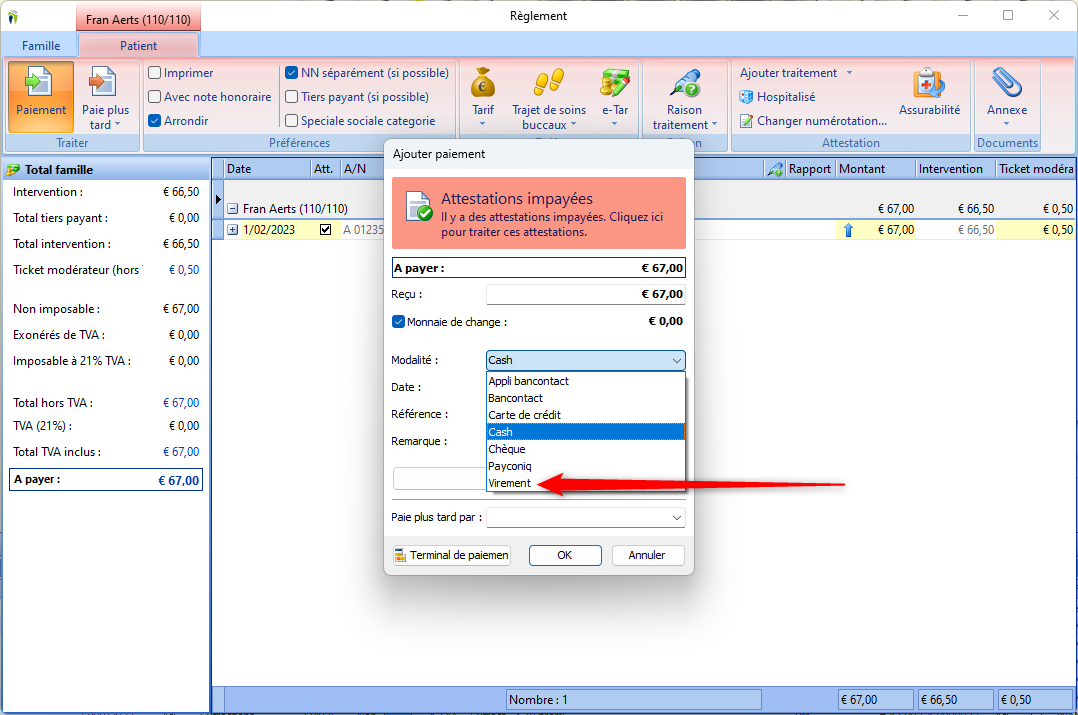Open the Annexe paperclip icon
The width and height of the screenshot is (1078, 715).
pos(1006,84)
